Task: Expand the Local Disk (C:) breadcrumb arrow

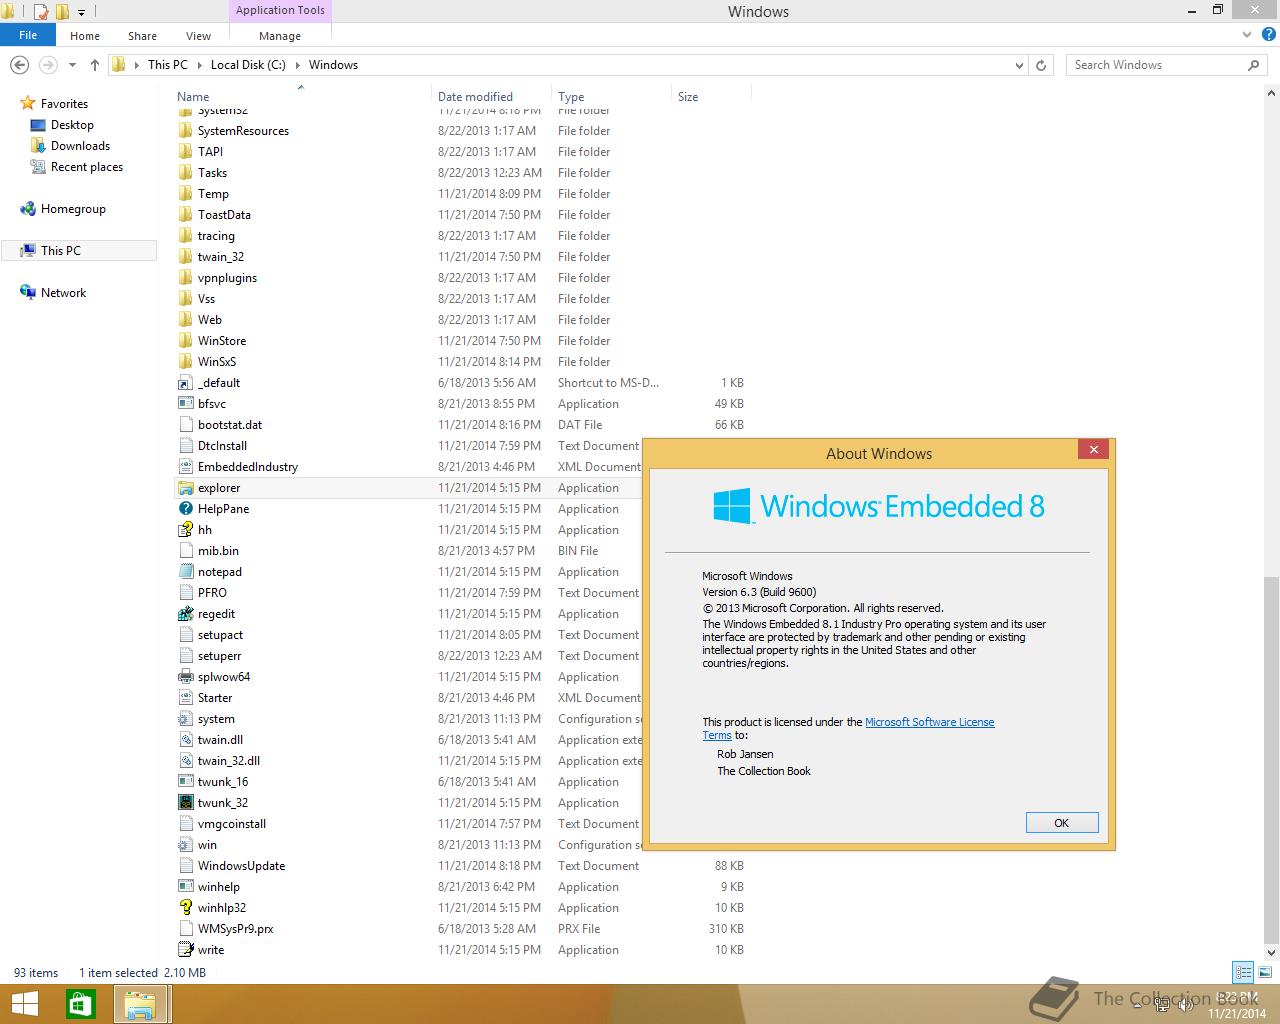Action: (297, 65)
